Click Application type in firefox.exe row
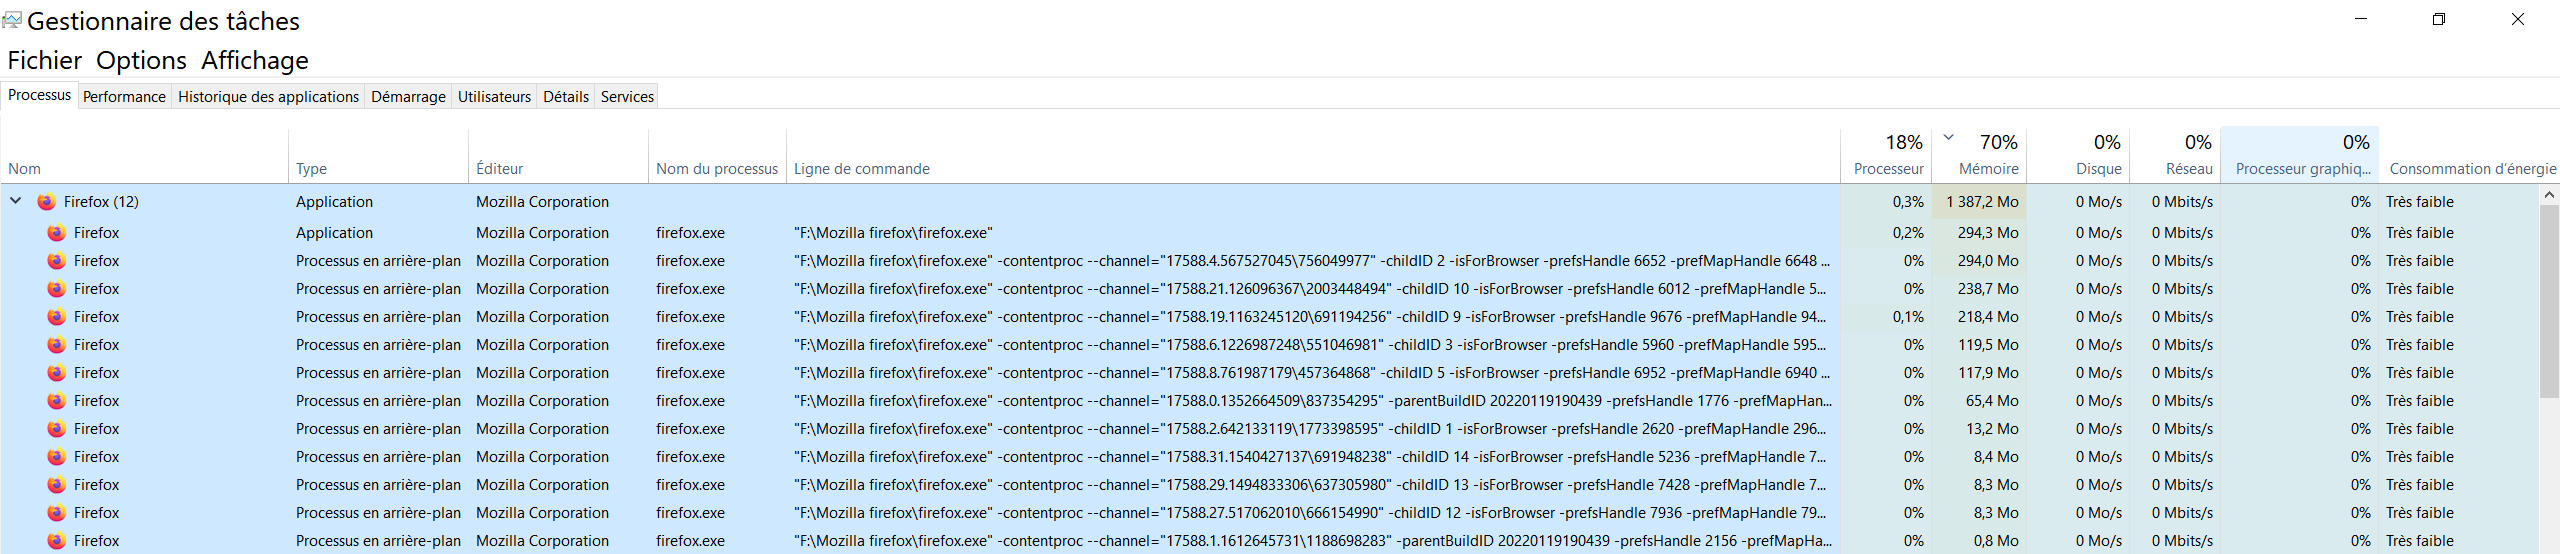 click(x=334, y=233)
